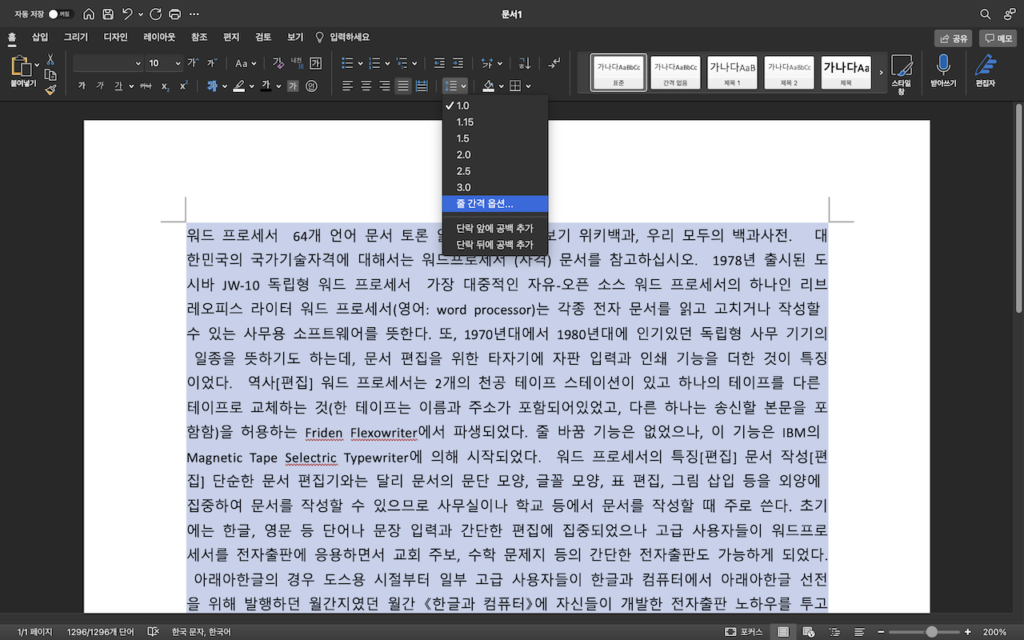Toggle strikethrough formatting

pos(146,86)
